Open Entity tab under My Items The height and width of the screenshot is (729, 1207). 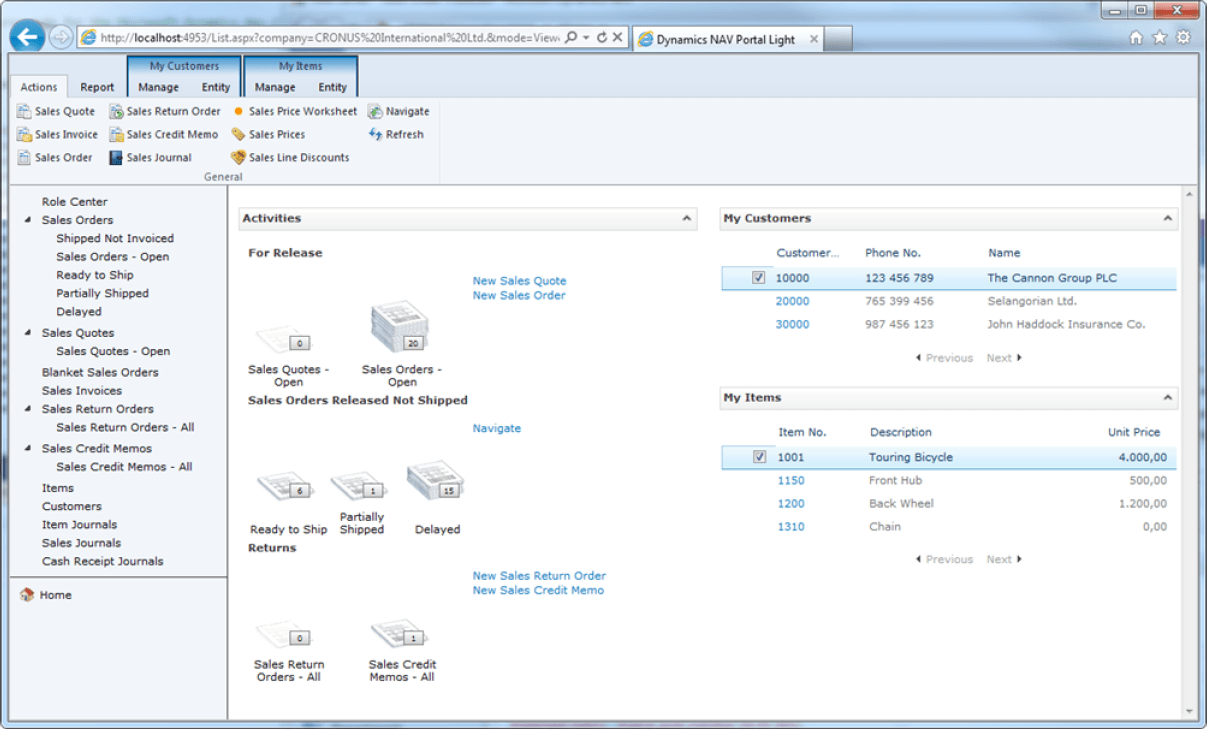coord(332,87)
